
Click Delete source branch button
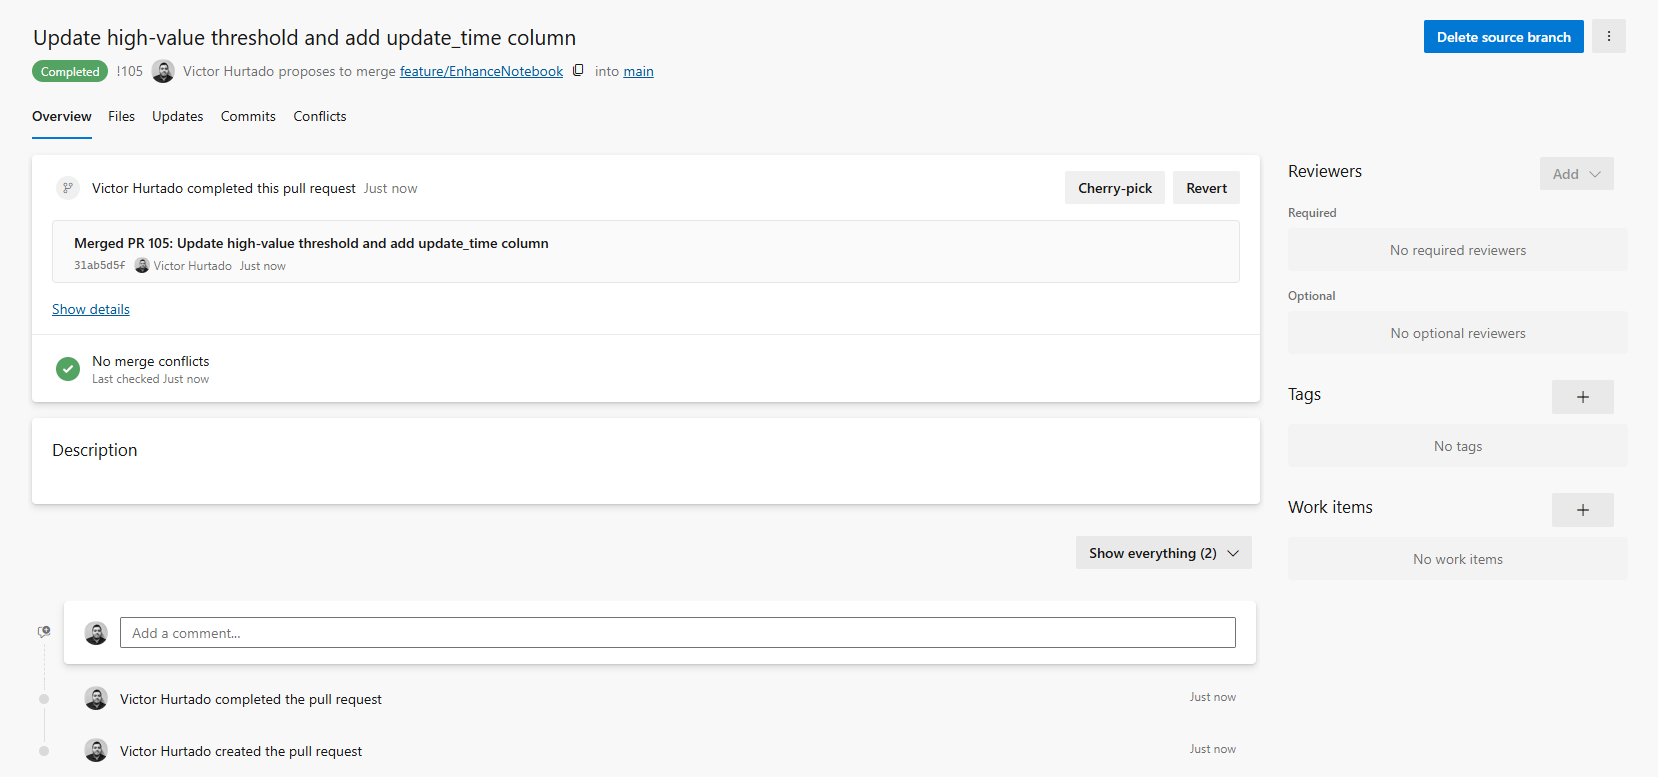1503,37
